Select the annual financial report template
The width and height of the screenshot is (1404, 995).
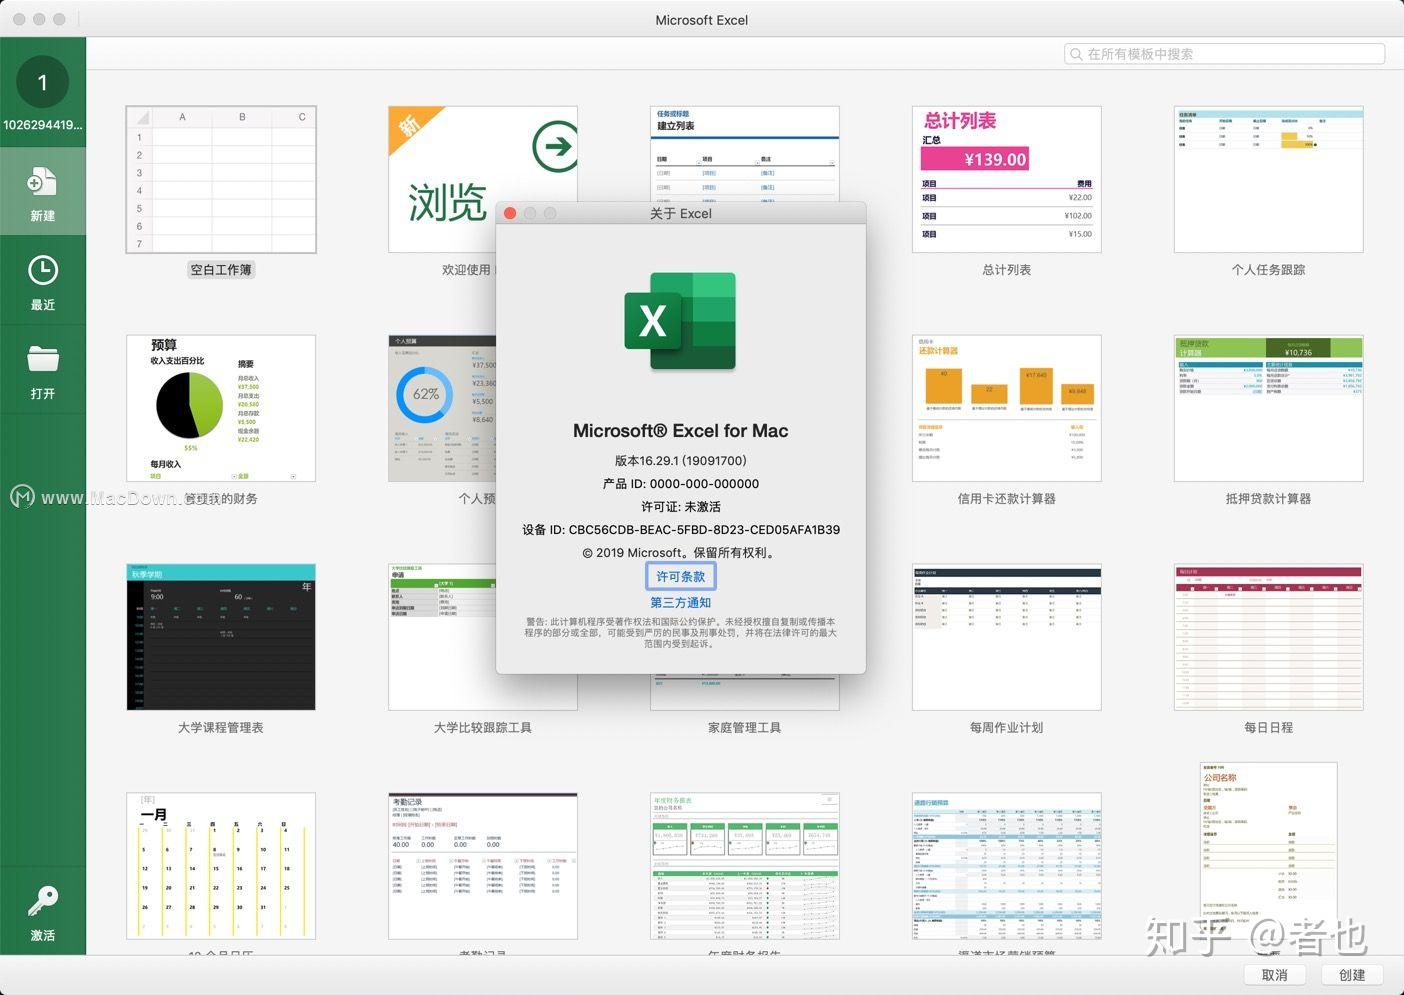745,866
